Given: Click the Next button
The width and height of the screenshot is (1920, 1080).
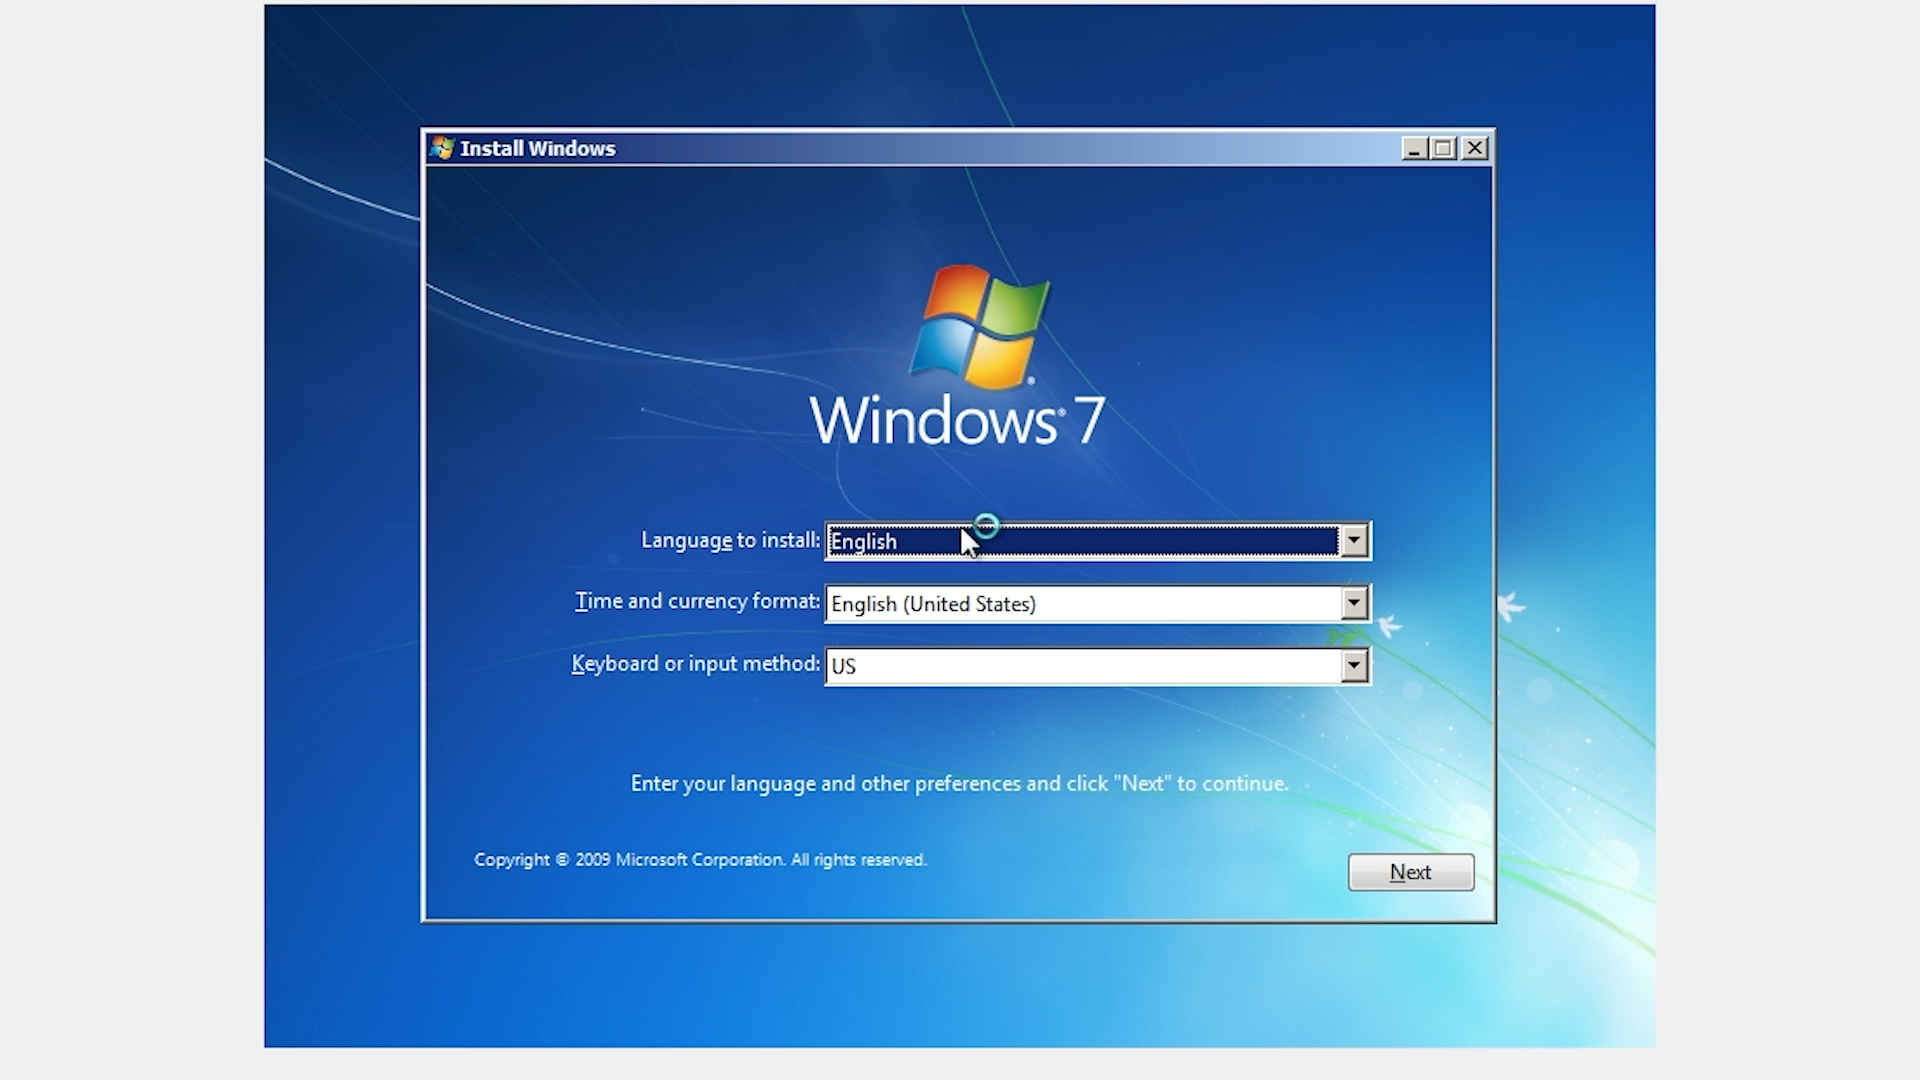Looking at the screenshot, I should click(x=1410, y=872).
